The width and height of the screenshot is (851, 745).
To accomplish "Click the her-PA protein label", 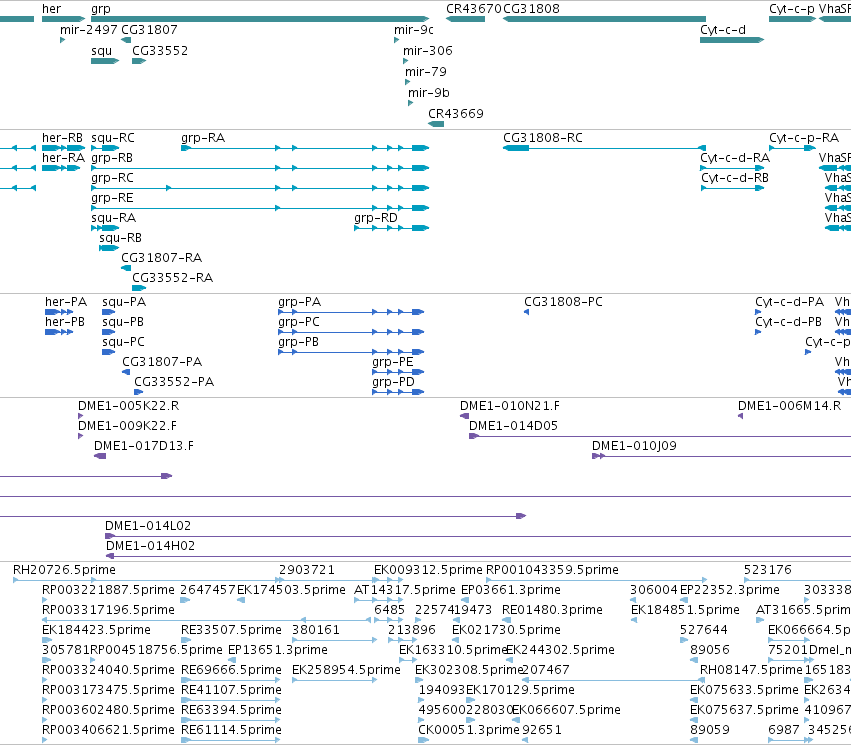I will [66, 302].
